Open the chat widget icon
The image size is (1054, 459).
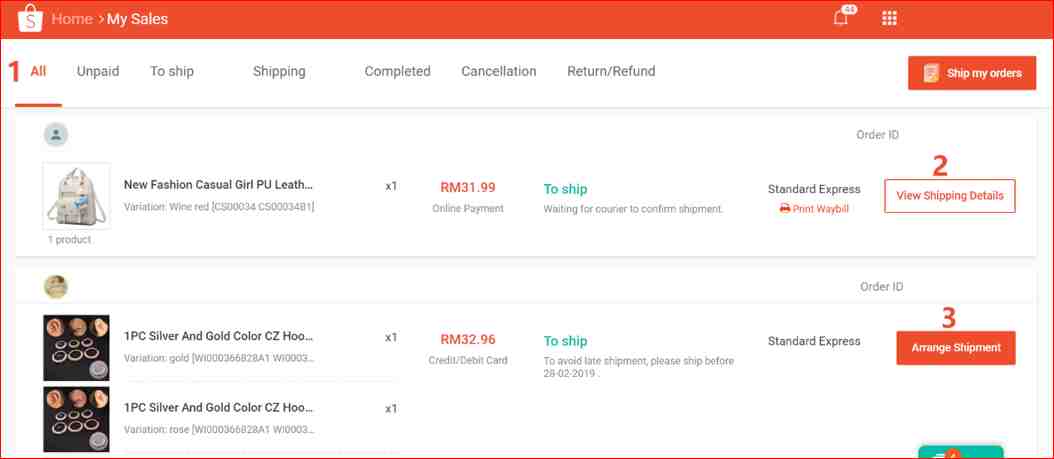point(961,453)
